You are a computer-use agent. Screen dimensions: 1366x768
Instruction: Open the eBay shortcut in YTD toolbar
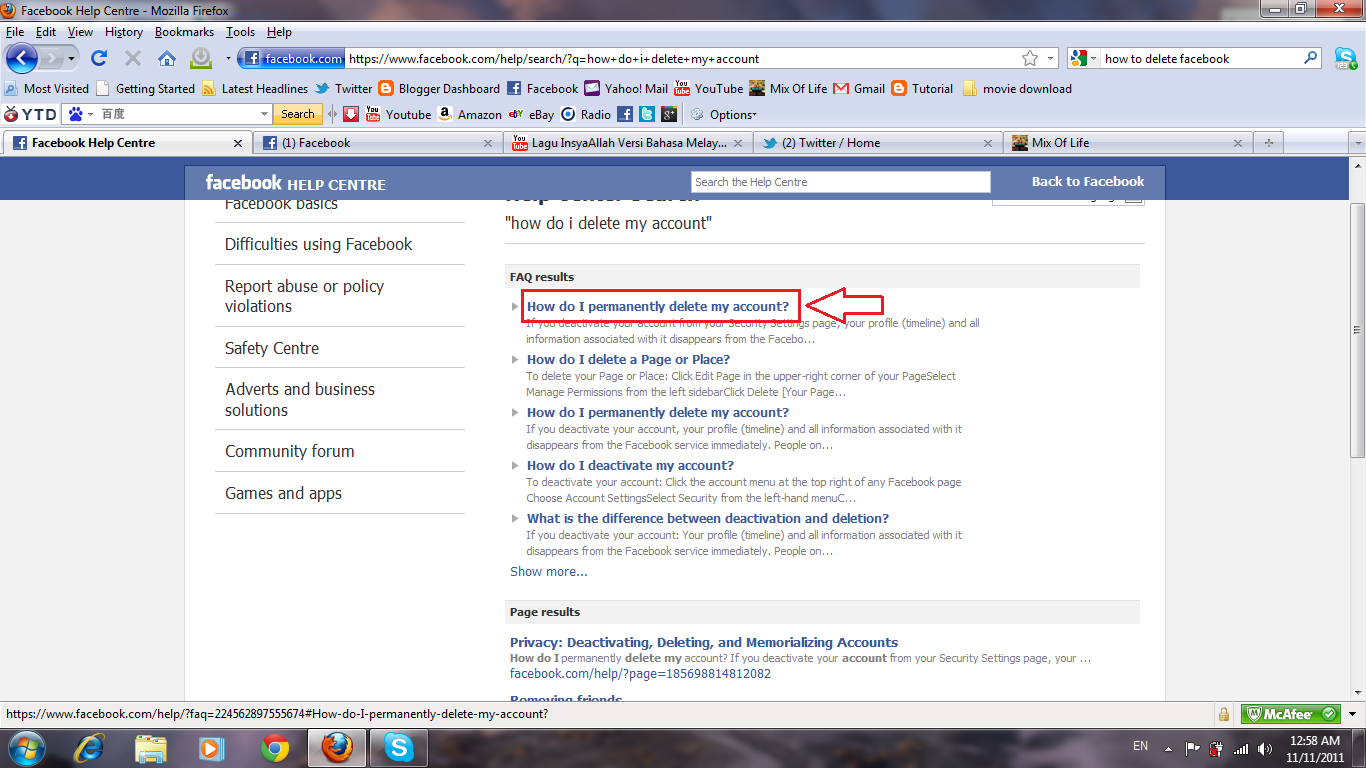pyautogui.click(x=531, y=114)
